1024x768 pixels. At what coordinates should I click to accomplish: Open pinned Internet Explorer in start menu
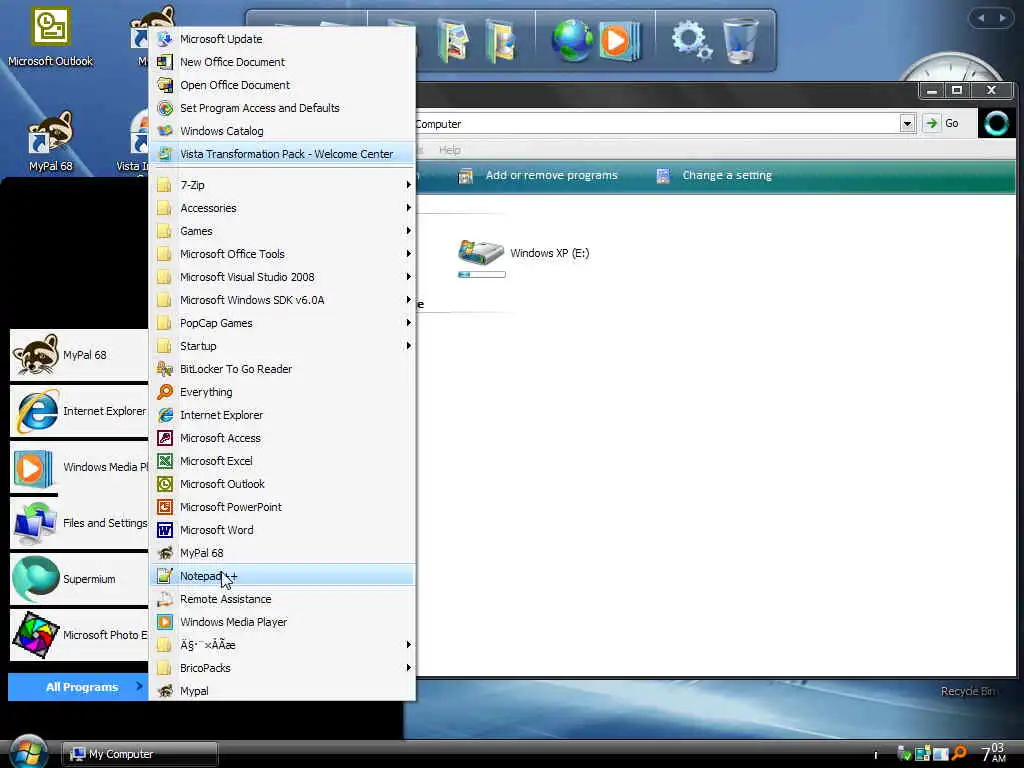(x=79, y=411)
